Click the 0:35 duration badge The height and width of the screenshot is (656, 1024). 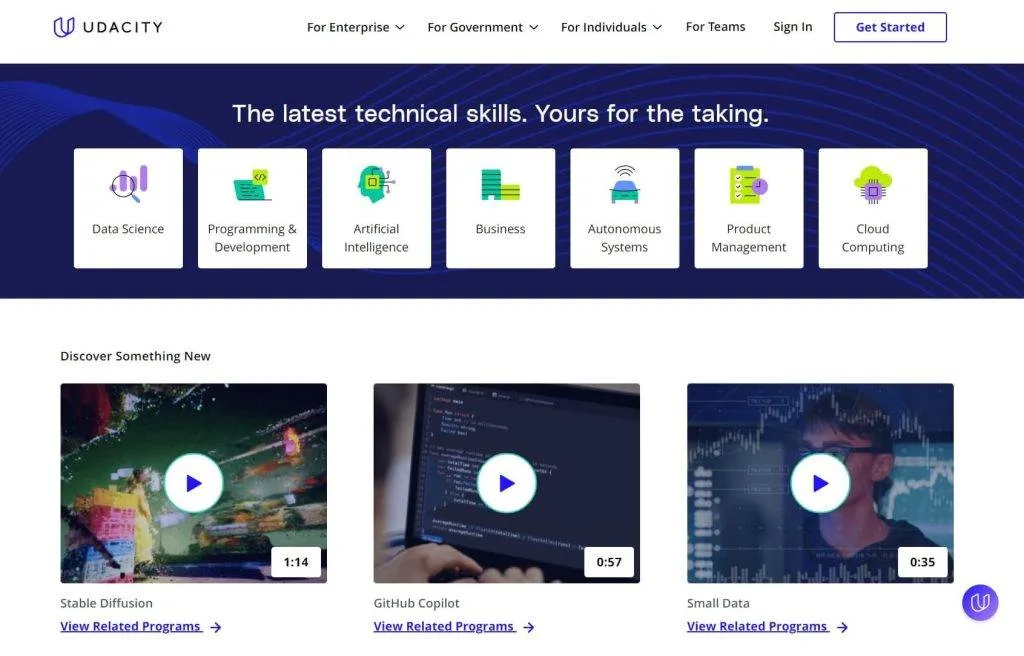922,562
